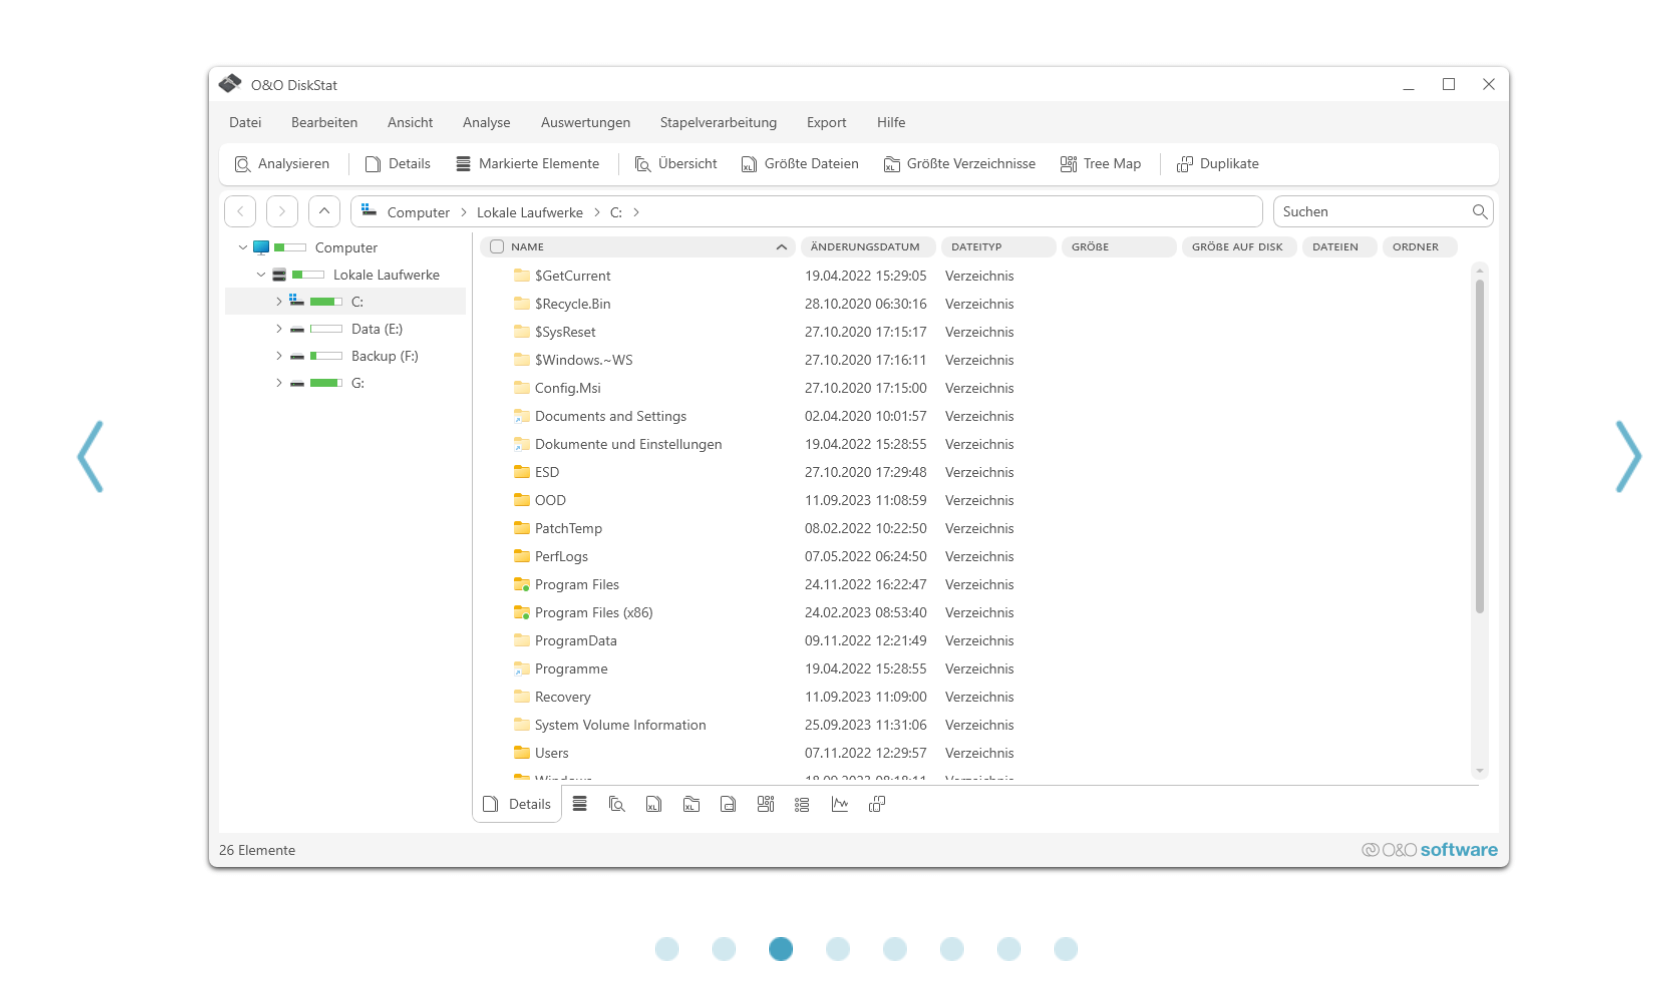The width and height of the screenshot is (1659, 993).
Task: Open the bottom bullet list icon tab
Action: (x=802, y=804)
